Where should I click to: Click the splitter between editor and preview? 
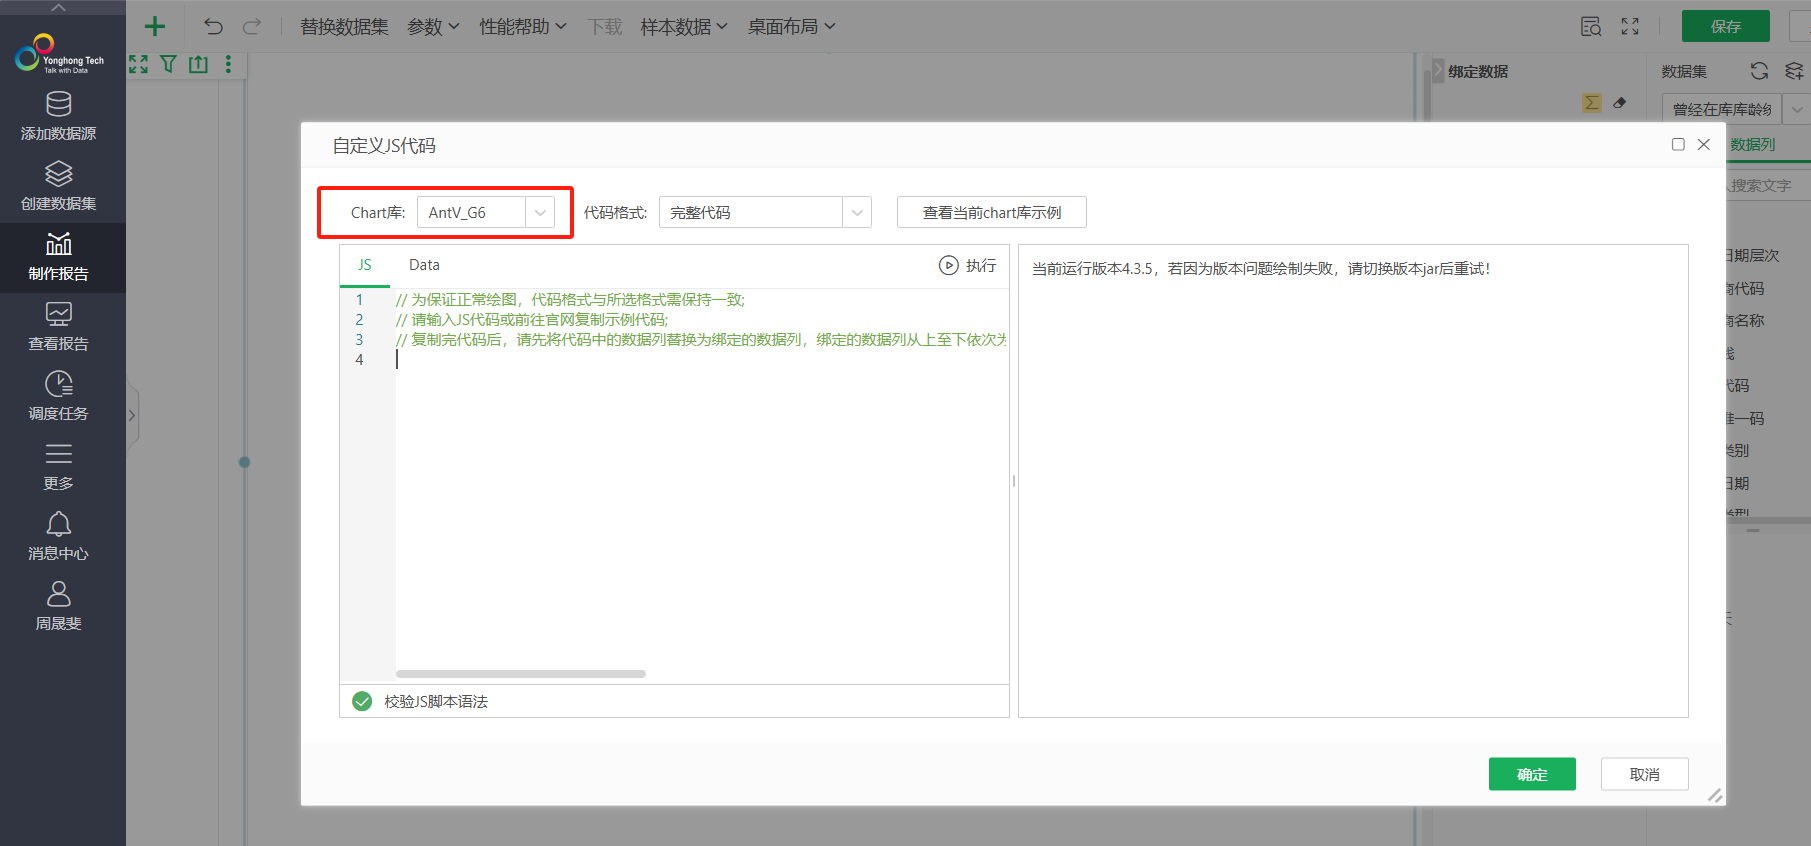1014,481
